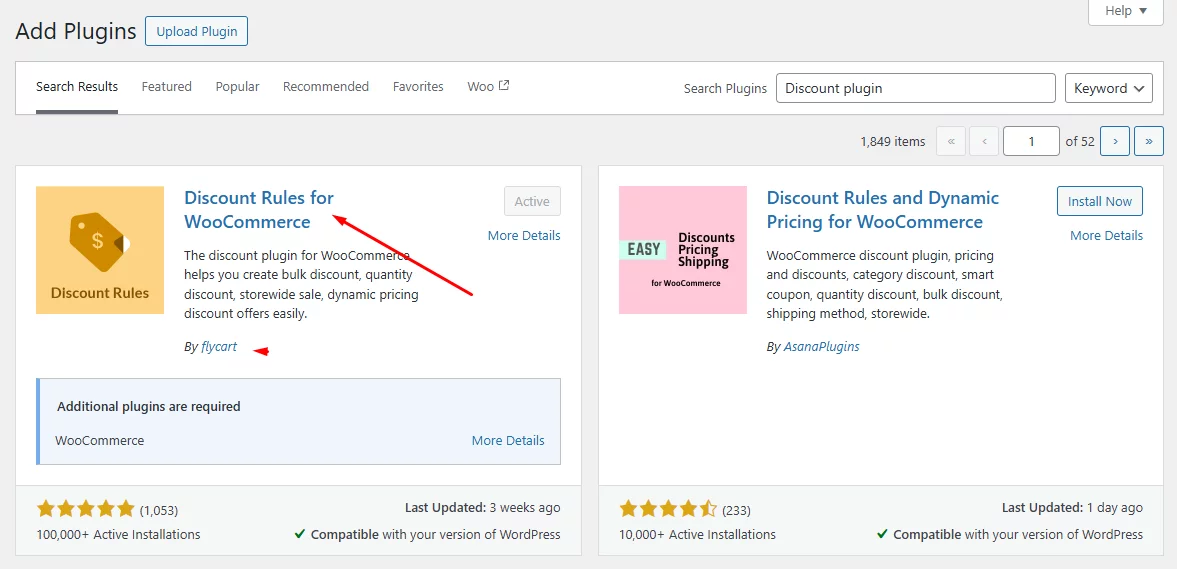1177x569 pixels.
Task: Open Discount Rules and Dynamic Pricing title link
Action: (883, 209)
